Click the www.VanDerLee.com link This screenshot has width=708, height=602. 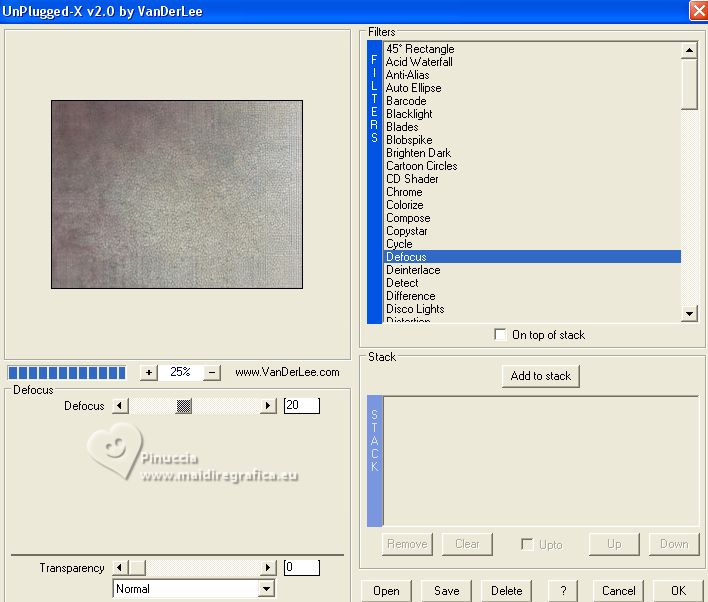click(x=287, y=372)
